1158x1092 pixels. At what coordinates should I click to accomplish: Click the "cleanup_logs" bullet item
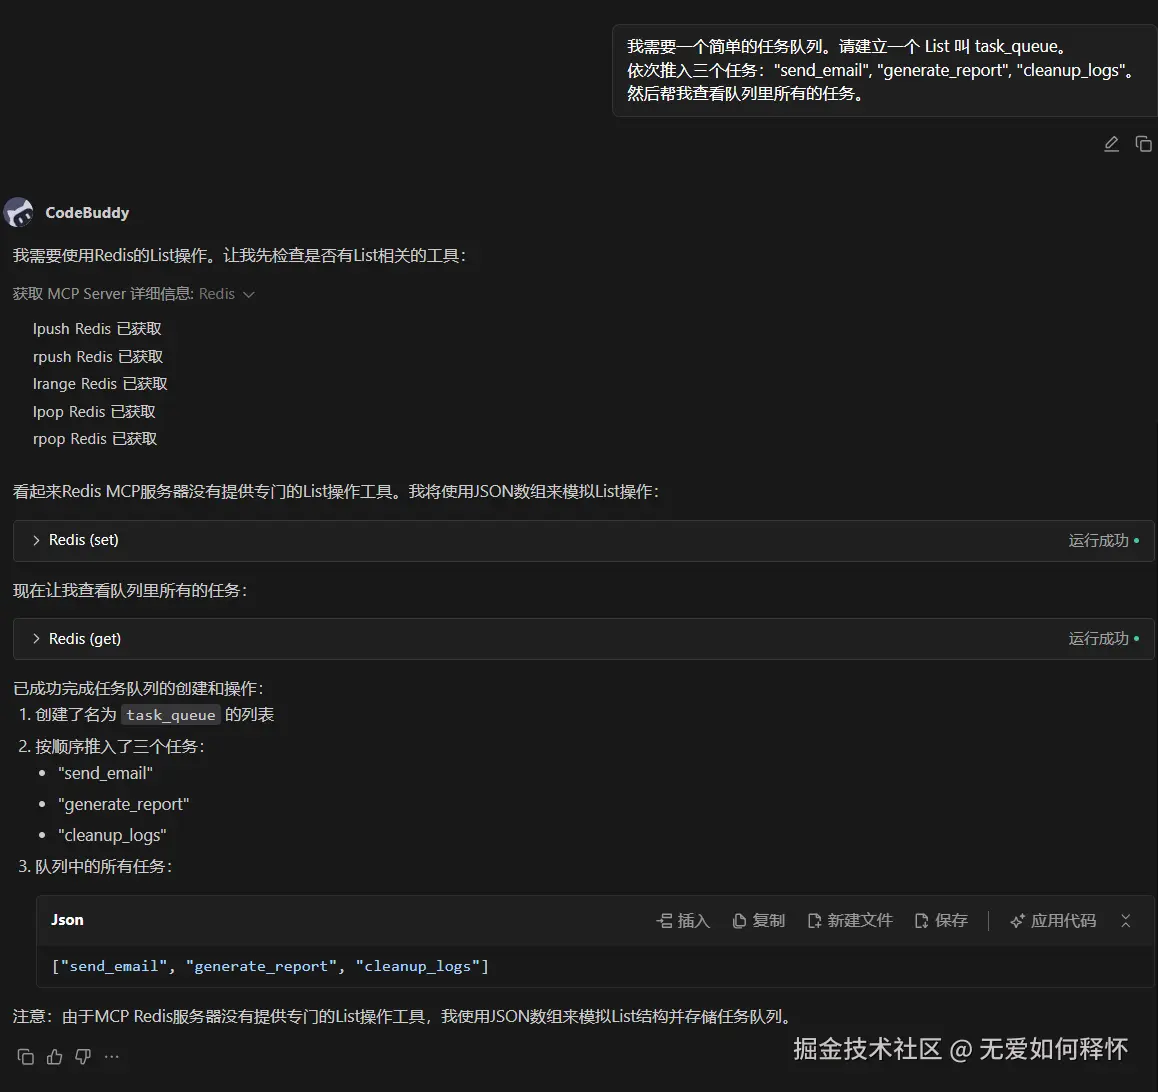click(112, 835)
